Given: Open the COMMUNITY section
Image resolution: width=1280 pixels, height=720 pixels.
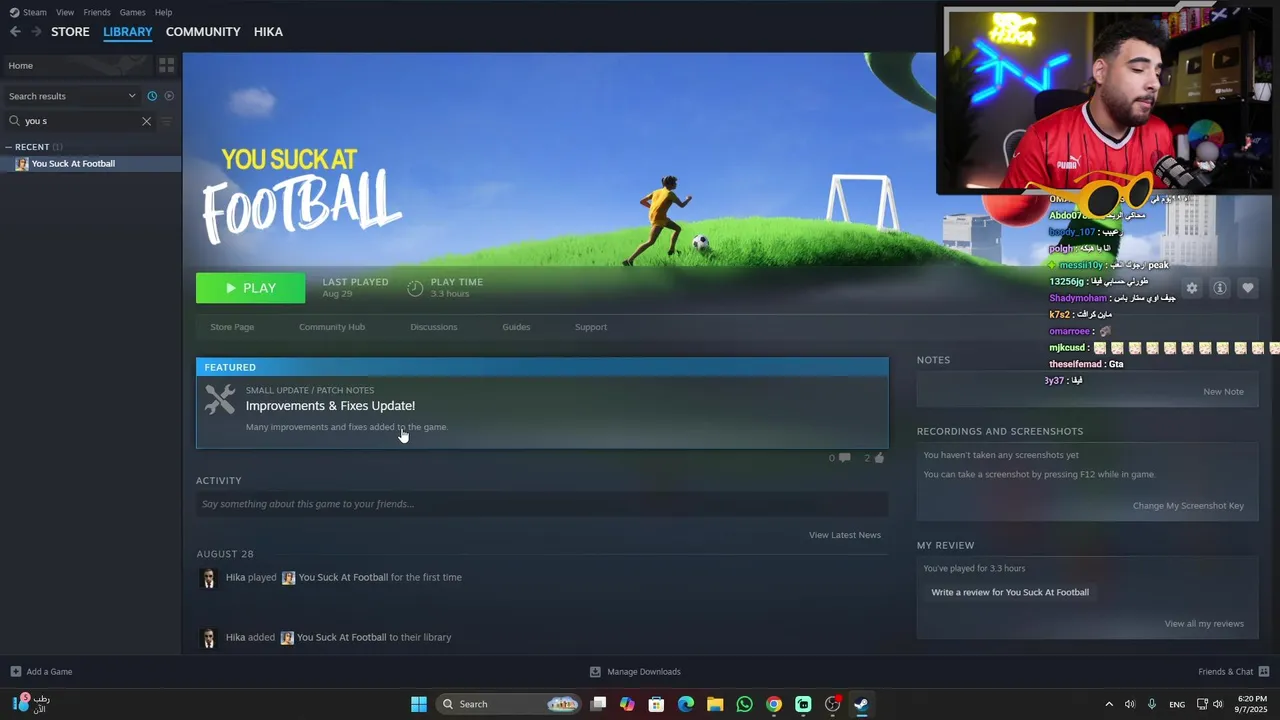Looking at the screenshot, I should (x=203, y=32).
